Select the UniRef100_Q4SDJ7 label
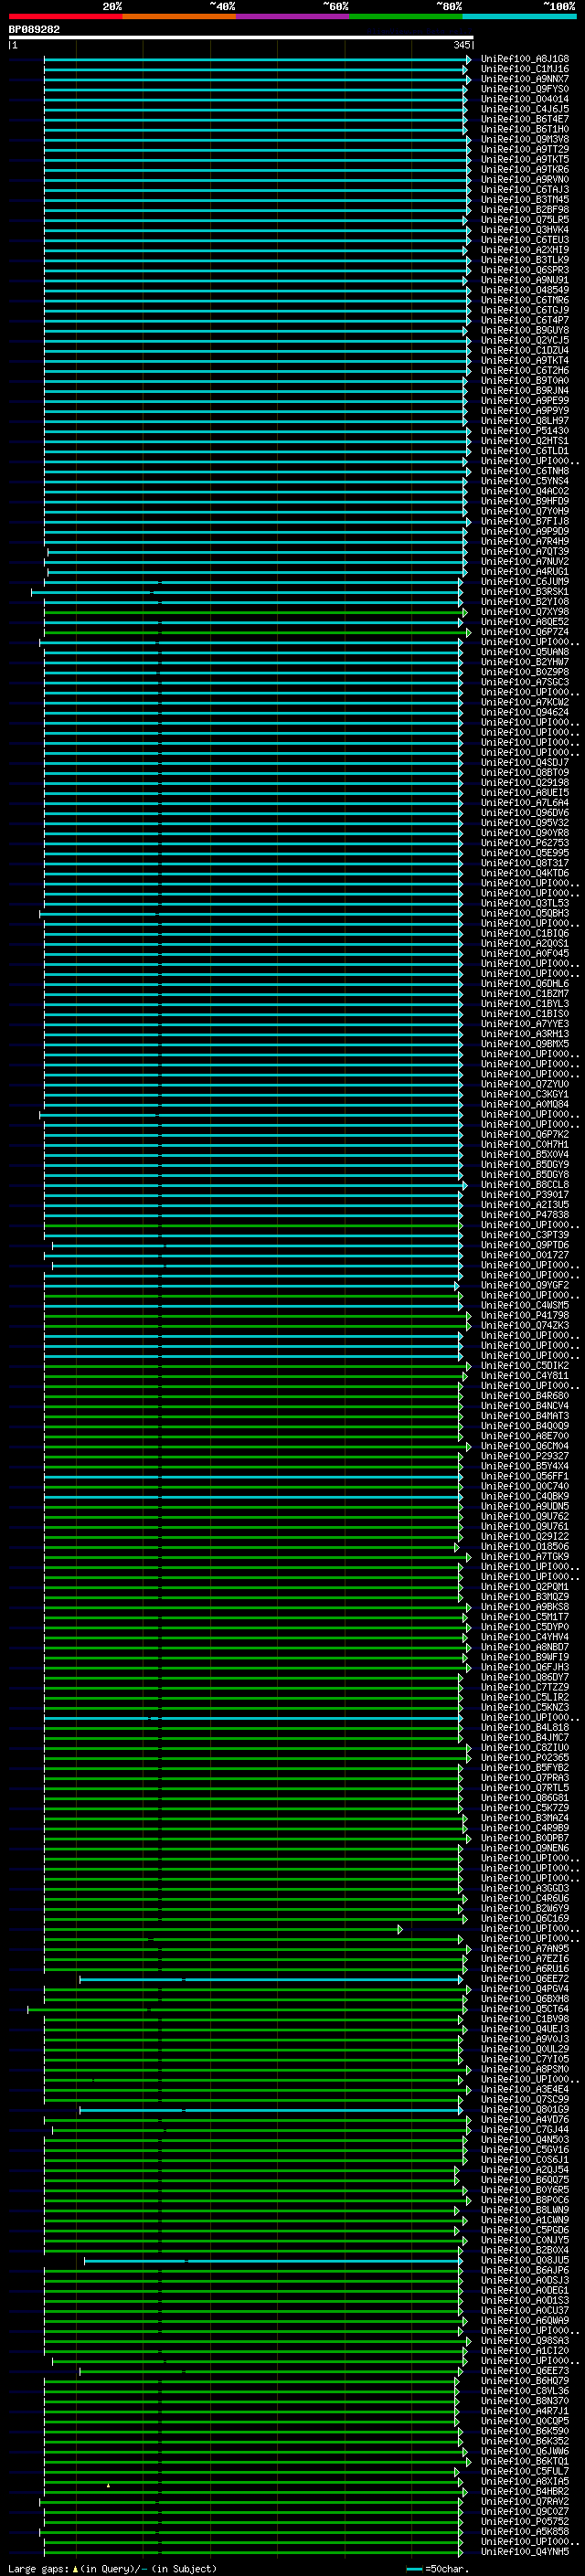The height and width of the screenshot is (2576, 585). click(x=525, y=763)
